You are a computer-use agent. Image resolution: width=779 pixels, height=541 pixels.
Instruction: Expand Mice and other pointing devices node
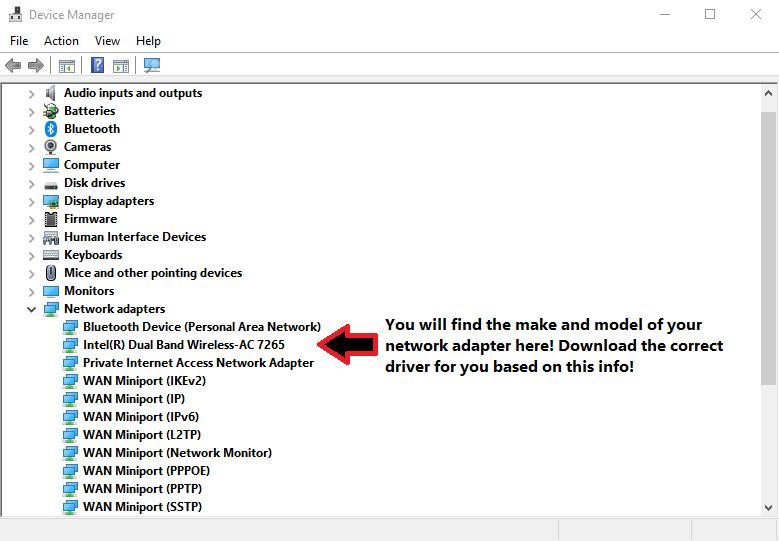[31, 274]
